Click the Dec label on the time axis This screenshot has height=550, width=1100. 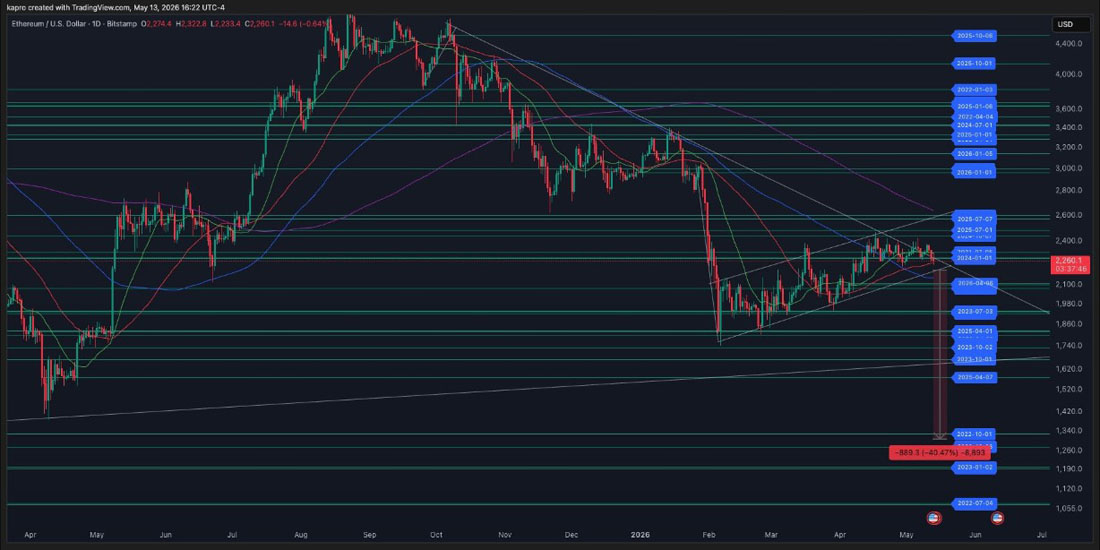[570, 535]
